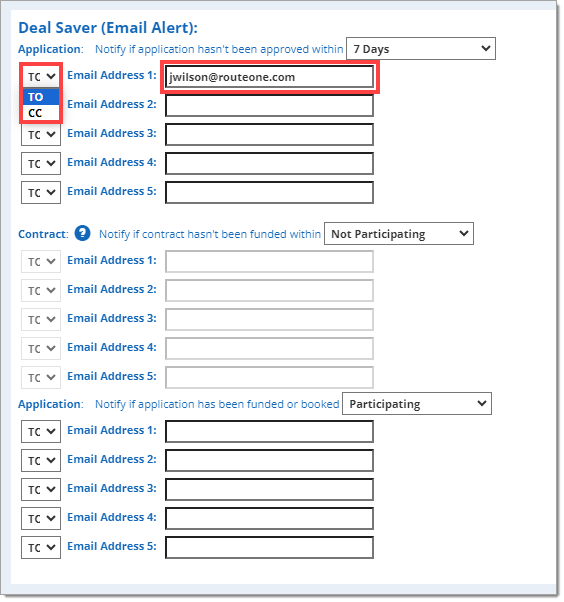Click Email Address 5 field under first Application

pyautogui.click(x=270, y=192)
